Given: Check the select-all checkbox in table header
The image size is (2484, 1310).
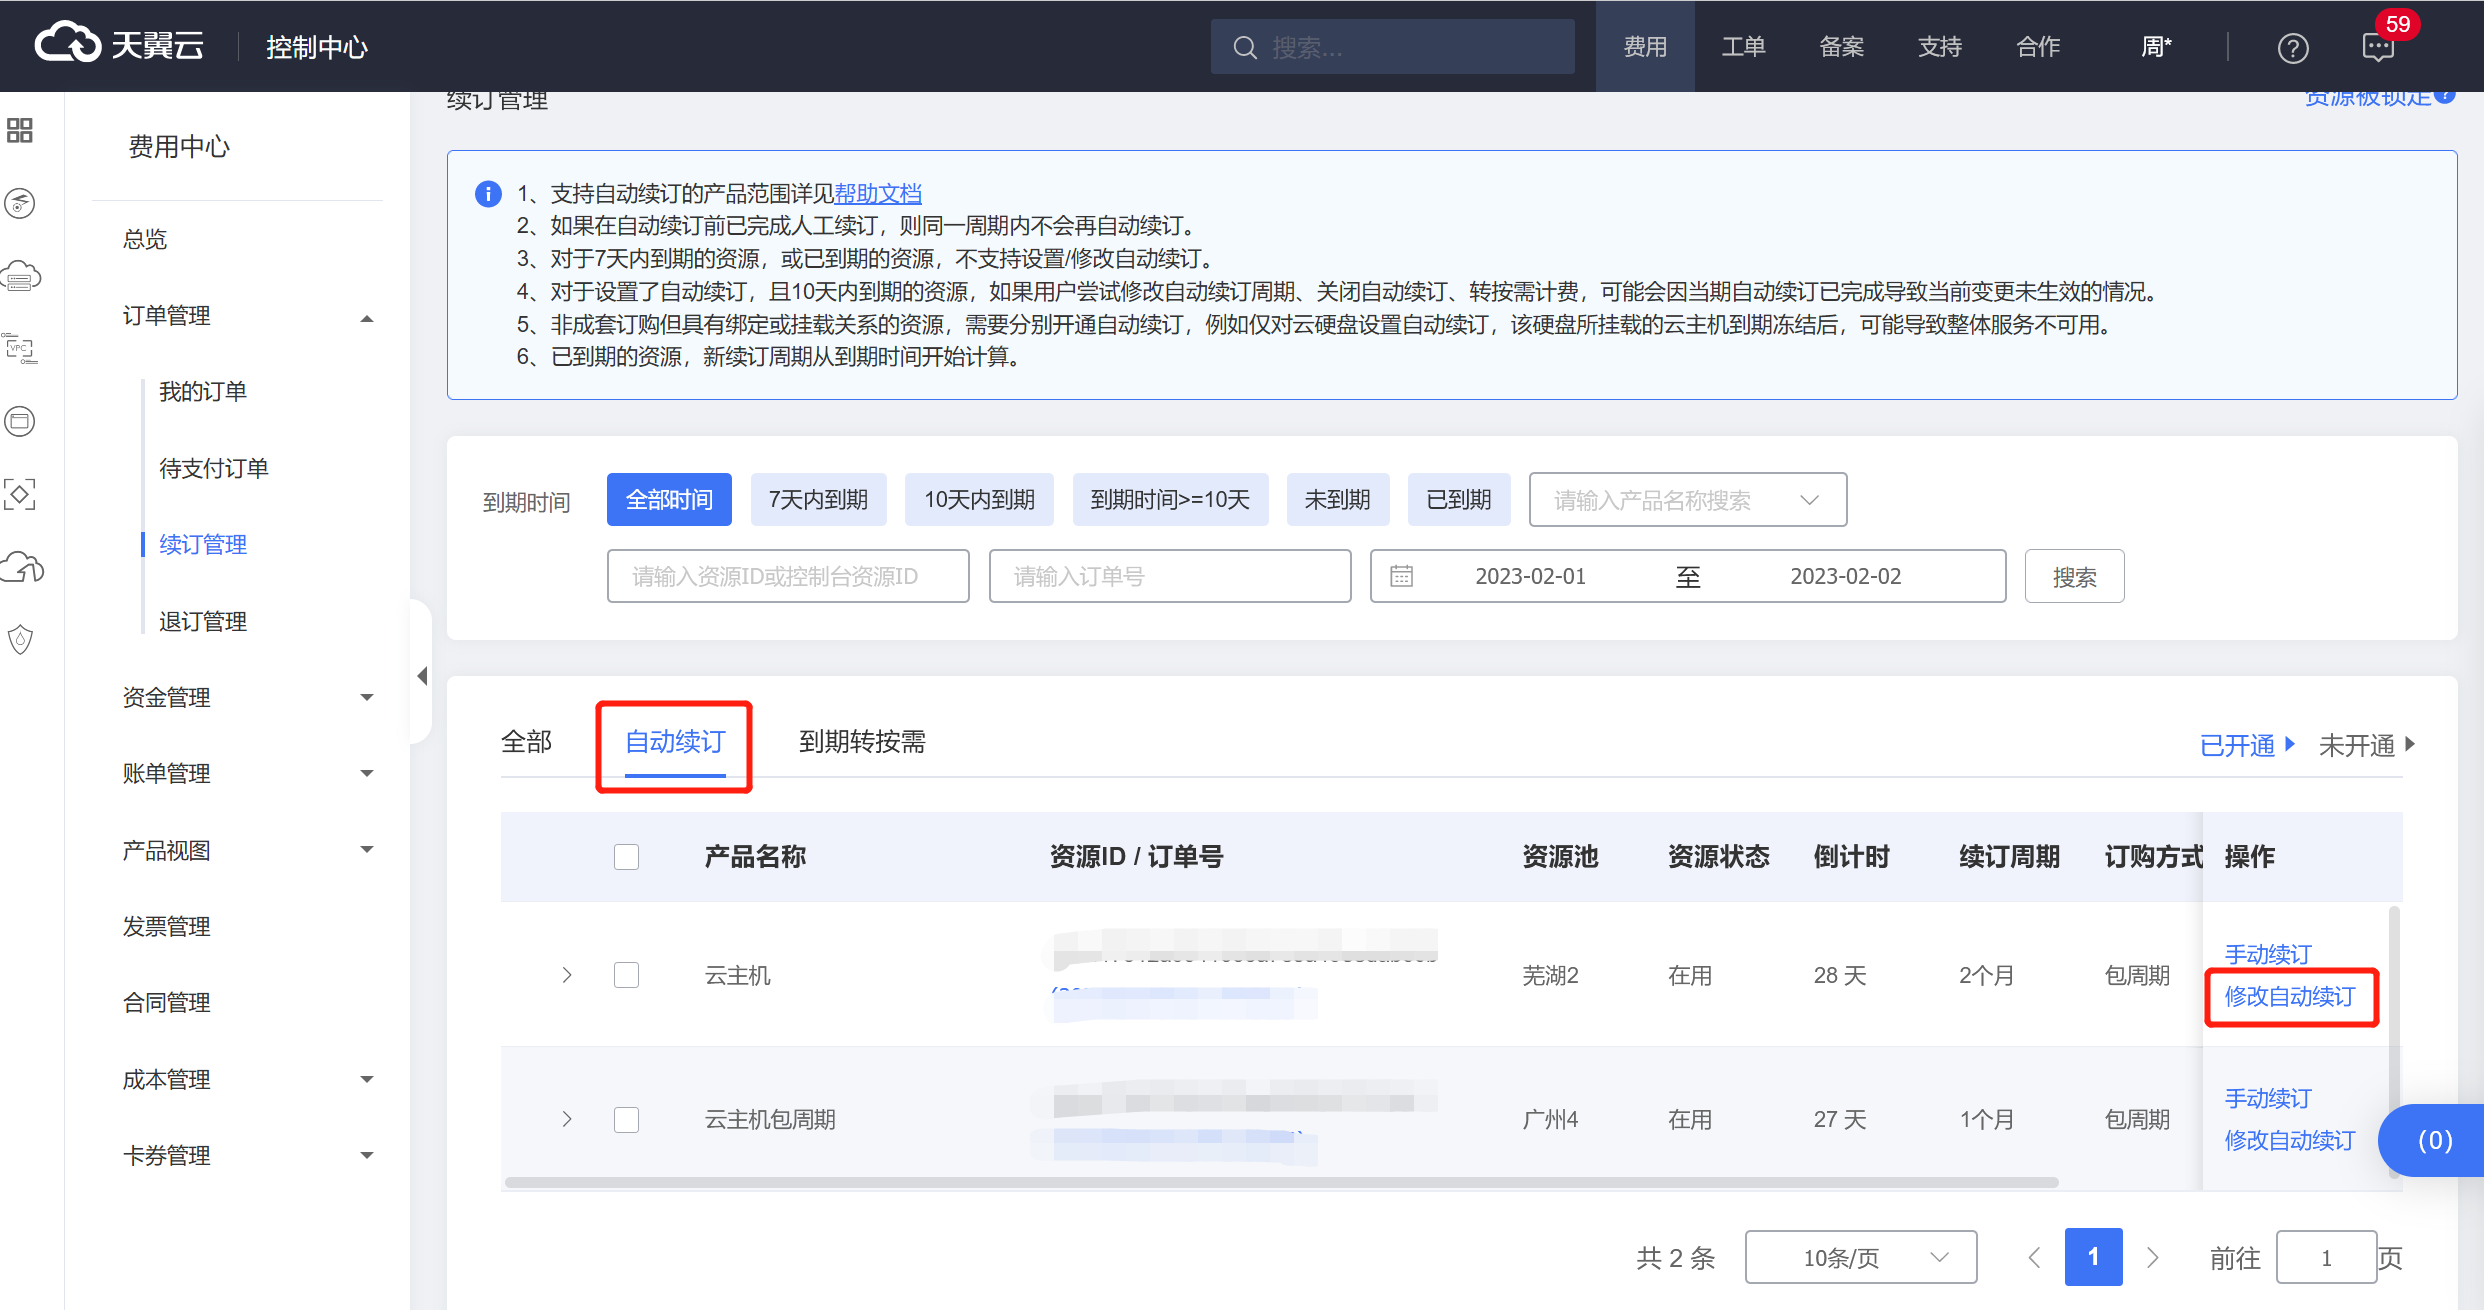Looking at the screenshot, I should (x=626, y=857).
